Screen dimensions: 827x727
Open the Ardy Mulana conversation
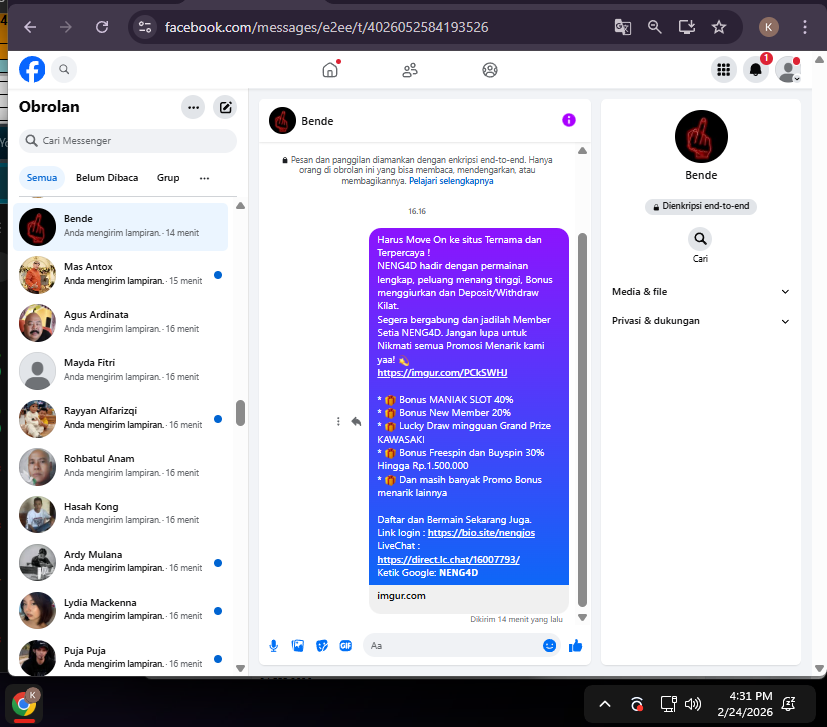coord(121,563)
